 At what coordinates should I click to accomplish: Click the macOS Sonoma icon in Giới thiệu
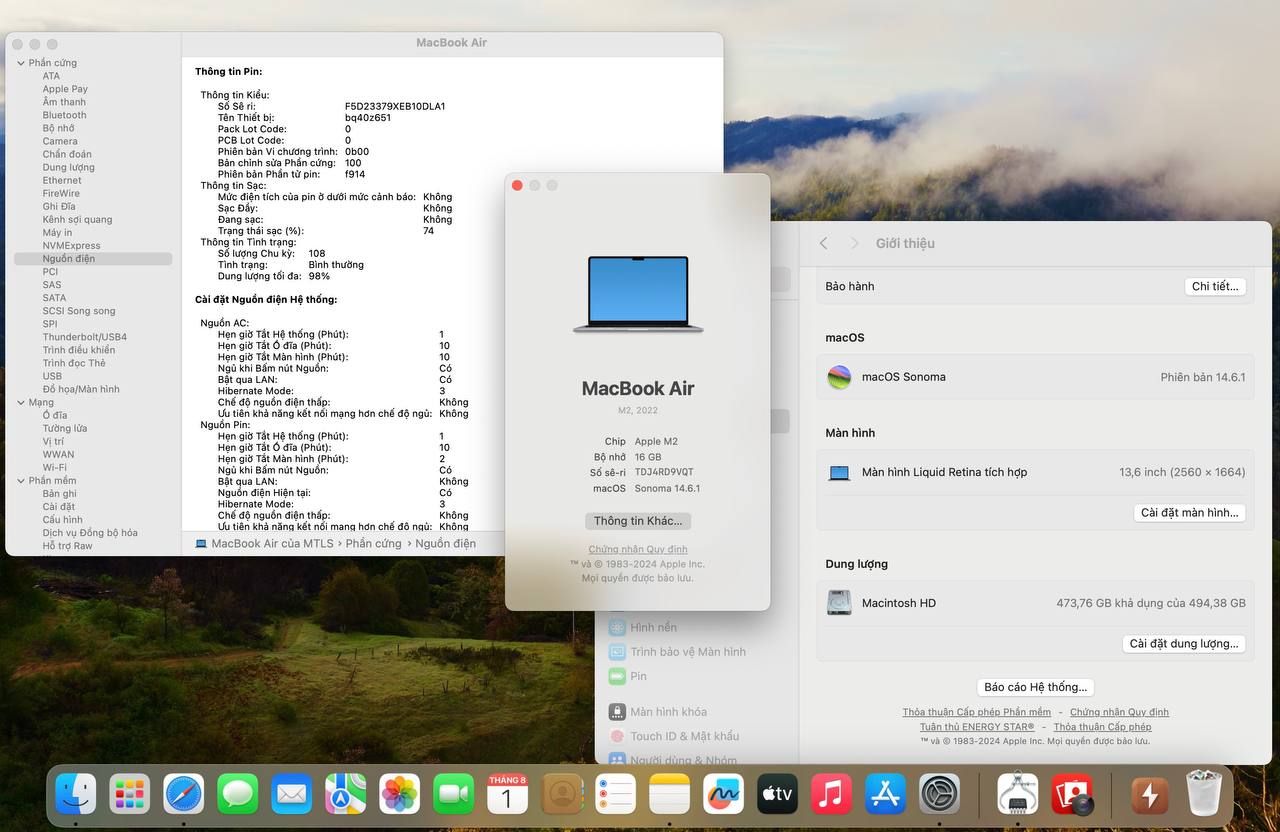click(839, 377)
